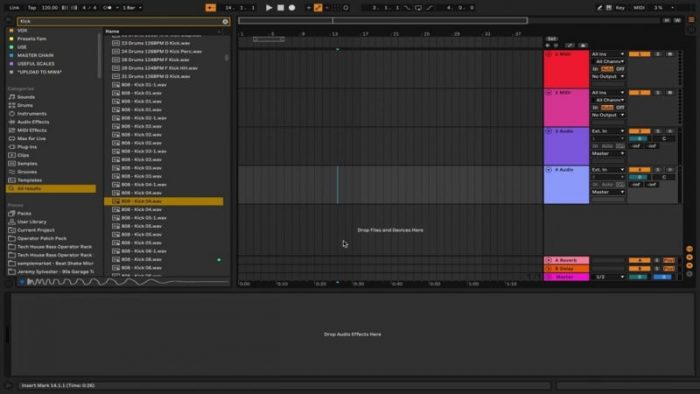Image resolution: width=700 pixels, height=394 pixels.
Task: Select All results in Categories
Action: [x=51, y=189]
